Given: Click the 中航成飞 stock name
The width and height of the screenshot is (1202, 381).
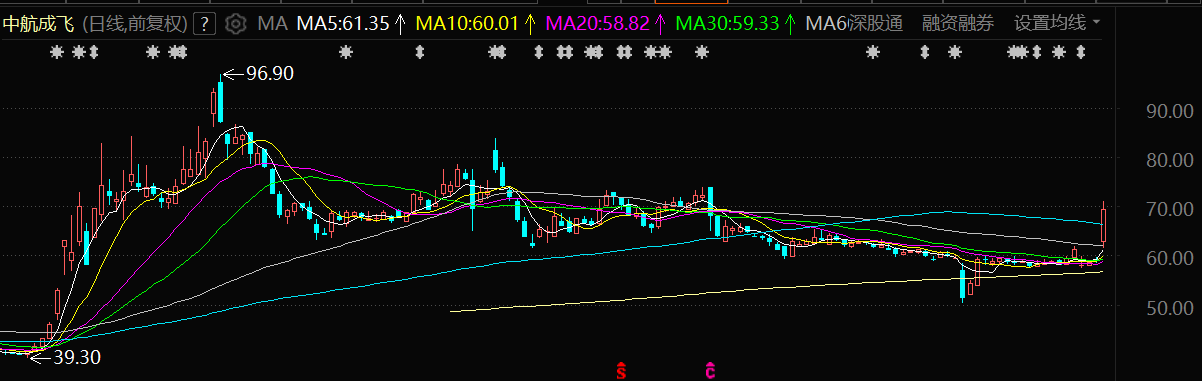Looking at the screenshot, I should [x=38, y=23].
